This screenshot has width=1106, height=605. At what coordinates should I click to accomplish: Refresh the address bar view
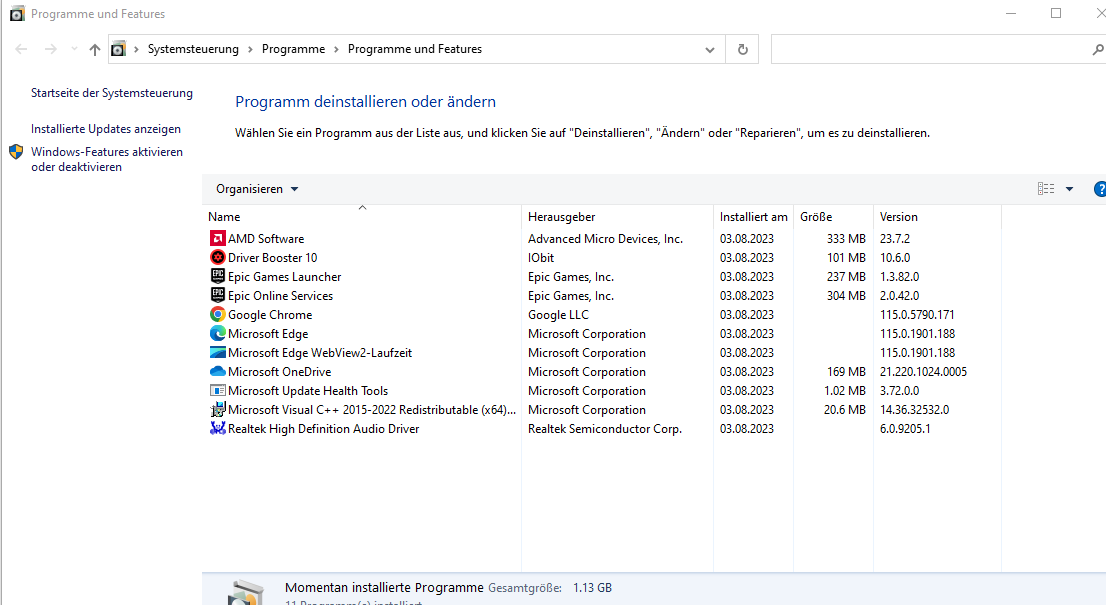pos(742,49)
